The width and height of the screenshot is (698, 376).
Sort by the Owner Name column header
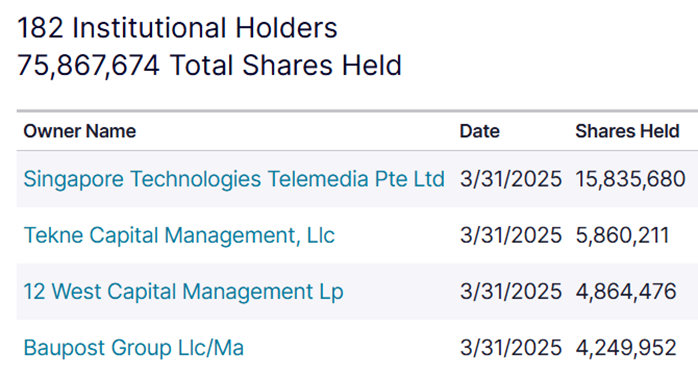80,131
